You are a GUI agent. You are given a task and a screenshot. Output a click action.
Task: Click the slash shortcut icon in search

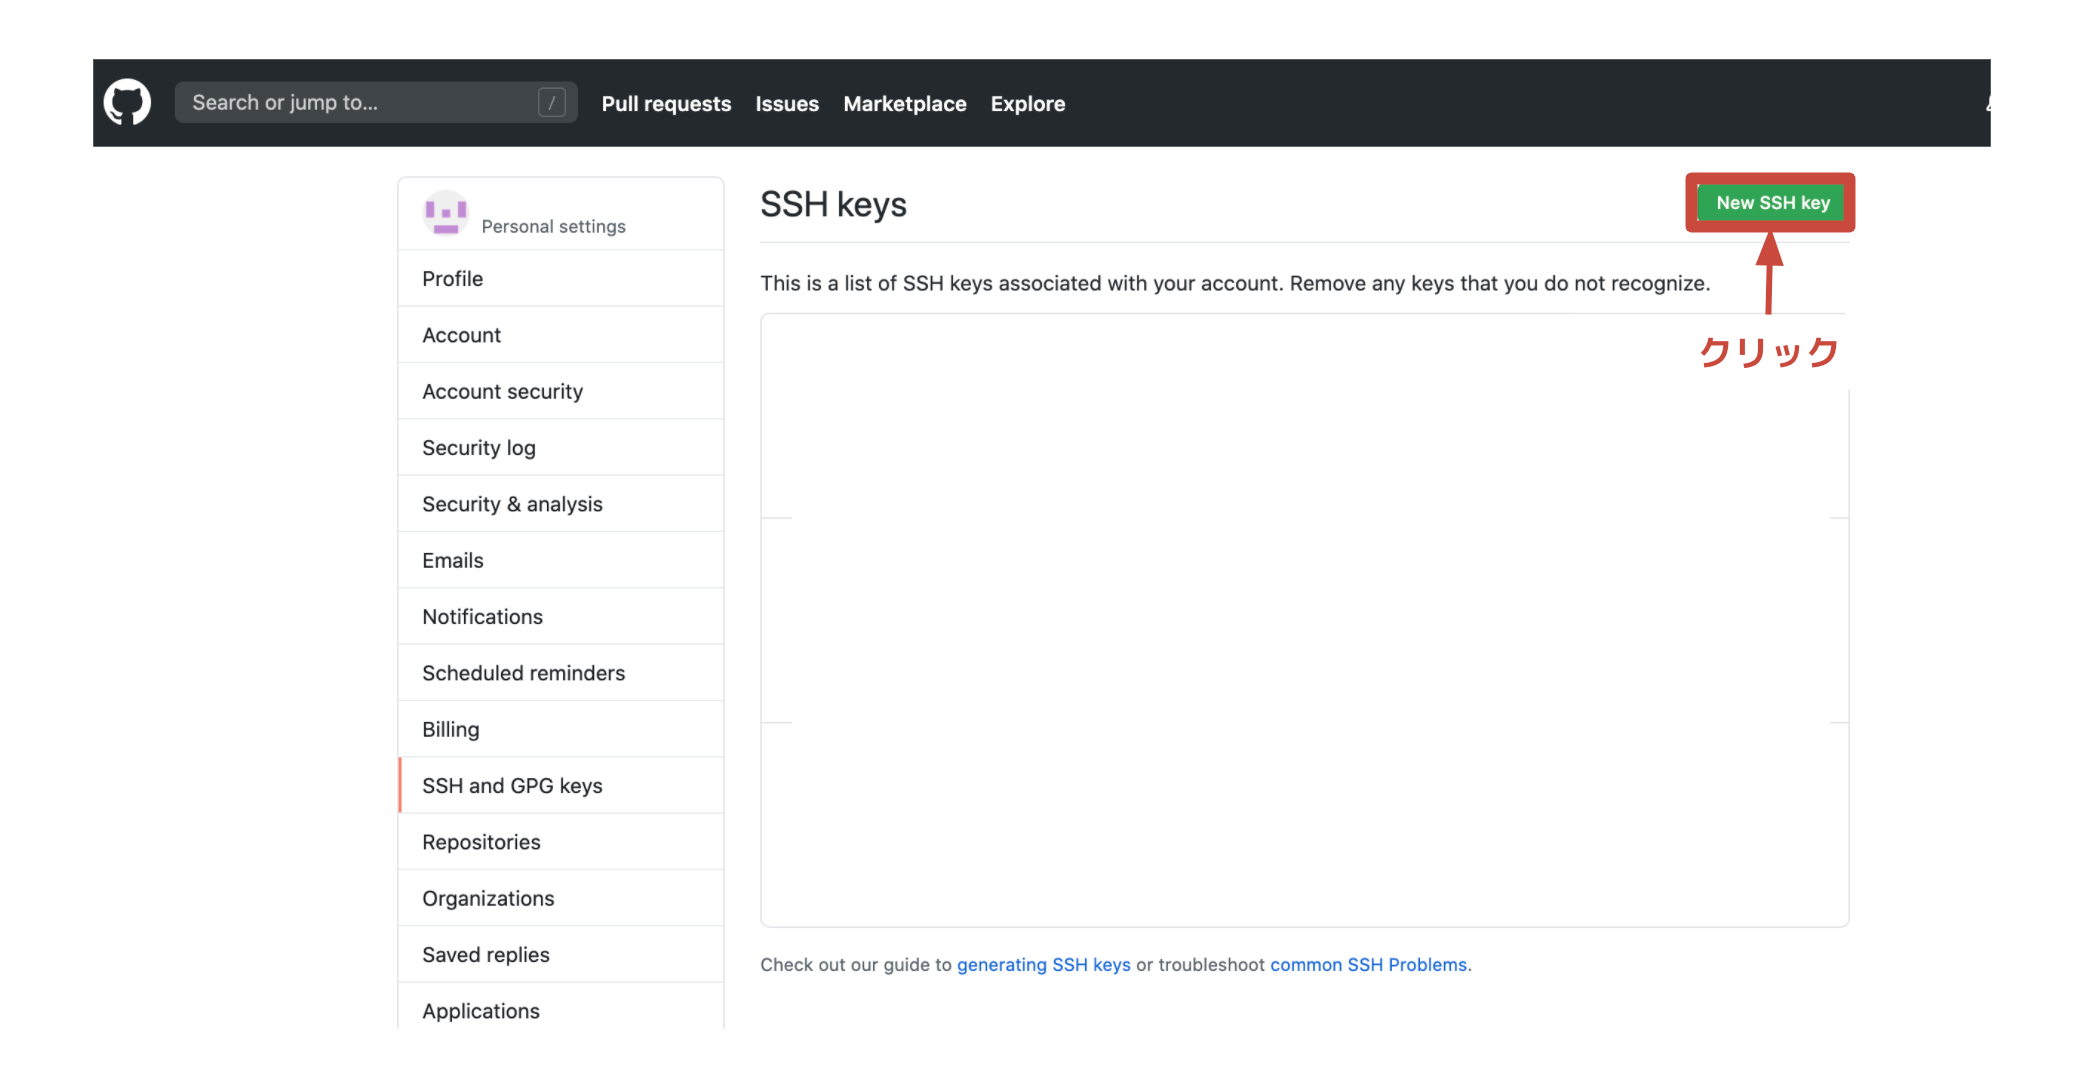click(x=551, y=102)
